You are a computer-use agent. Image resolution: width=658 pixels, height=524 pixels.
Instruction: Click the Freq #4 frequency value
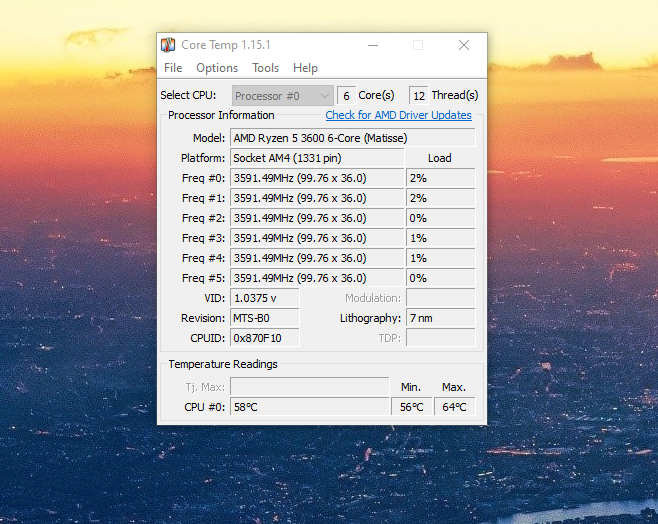point(317,258)
